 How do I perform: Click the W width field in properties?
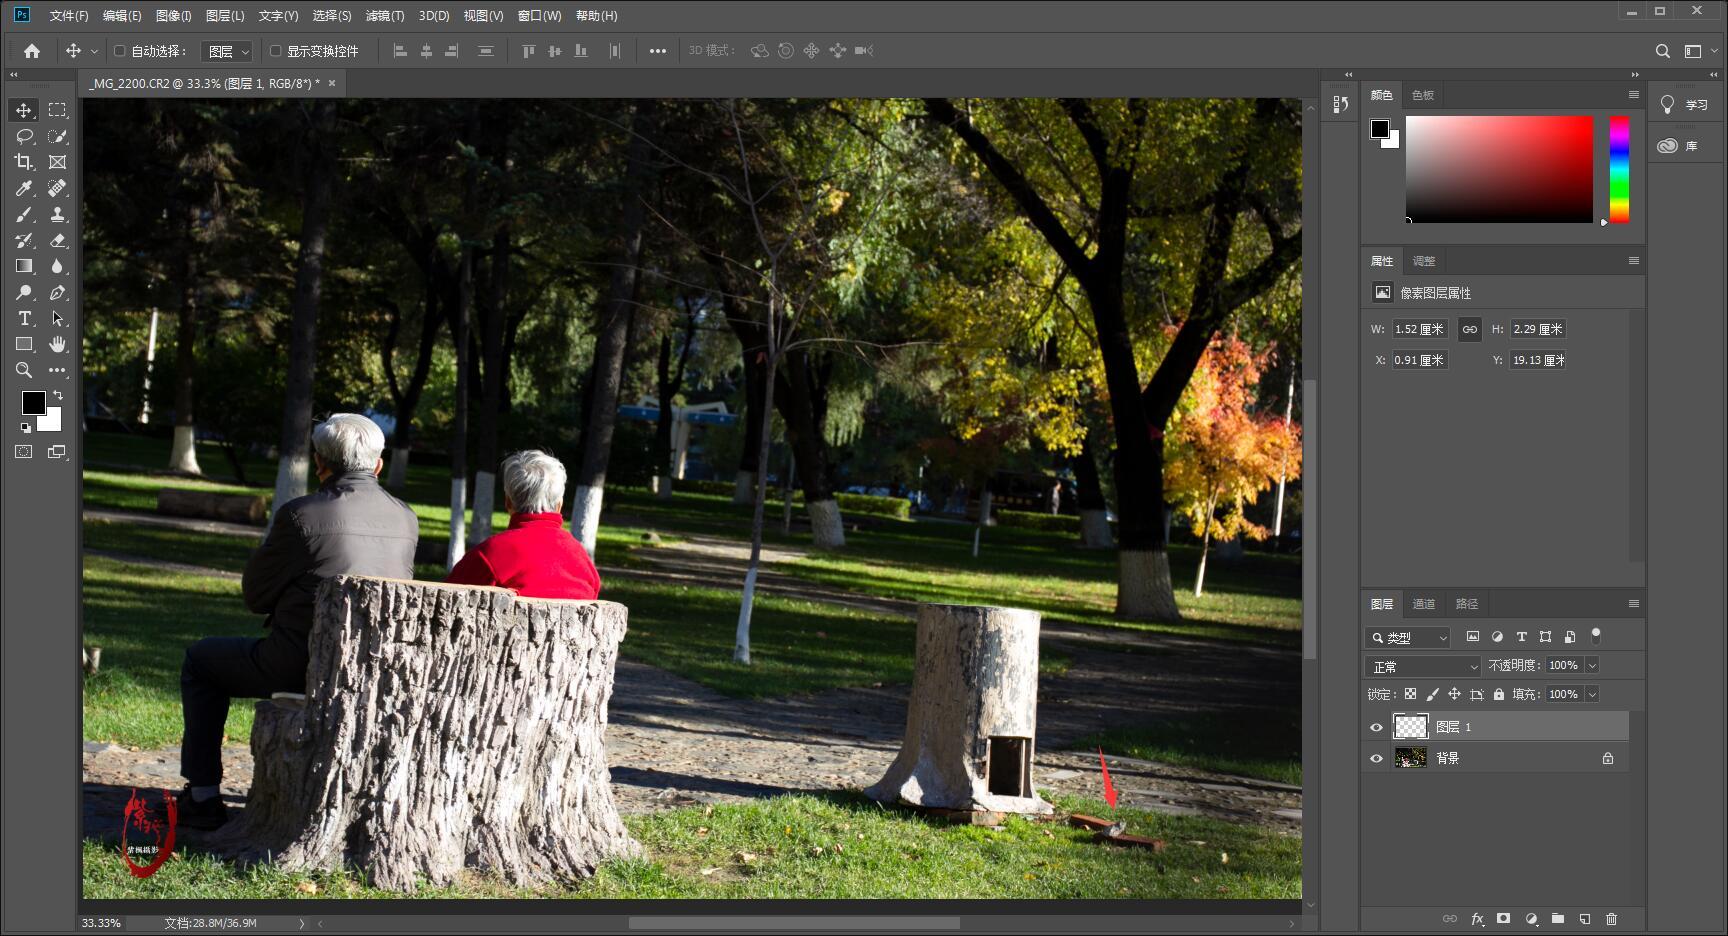1419,329
